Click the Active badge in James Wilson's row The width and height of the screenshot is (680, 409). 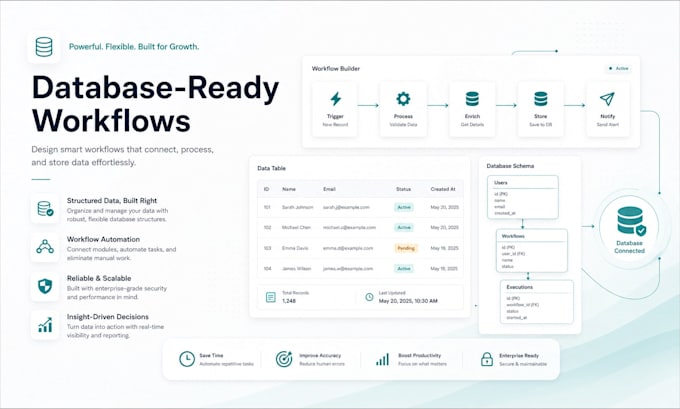pyautogui.click(x=404, y=268)
